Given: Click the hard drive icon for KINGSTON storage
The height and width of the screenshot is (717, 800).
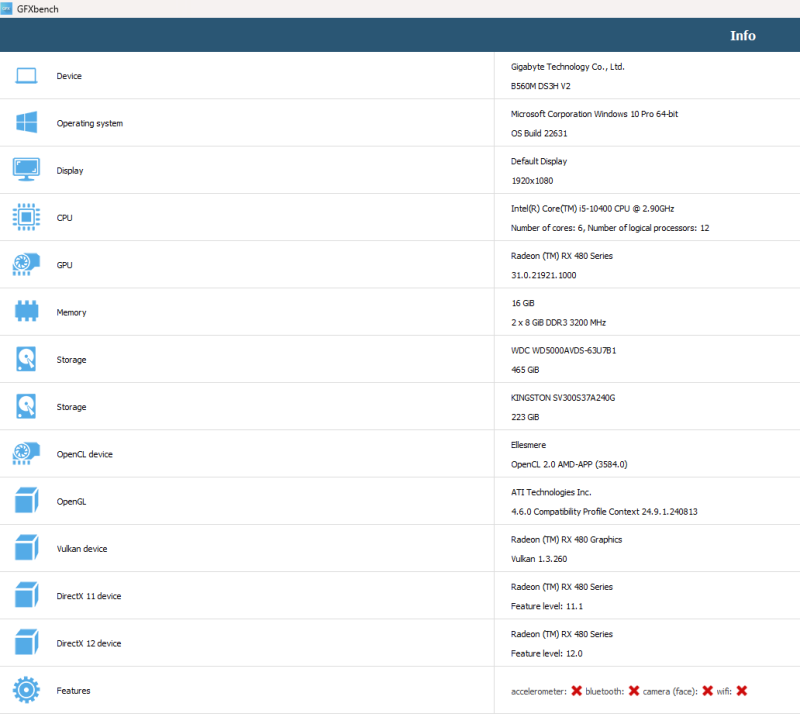Looking at the screenshot, I should pyautogui.click(x=26, y=406).
